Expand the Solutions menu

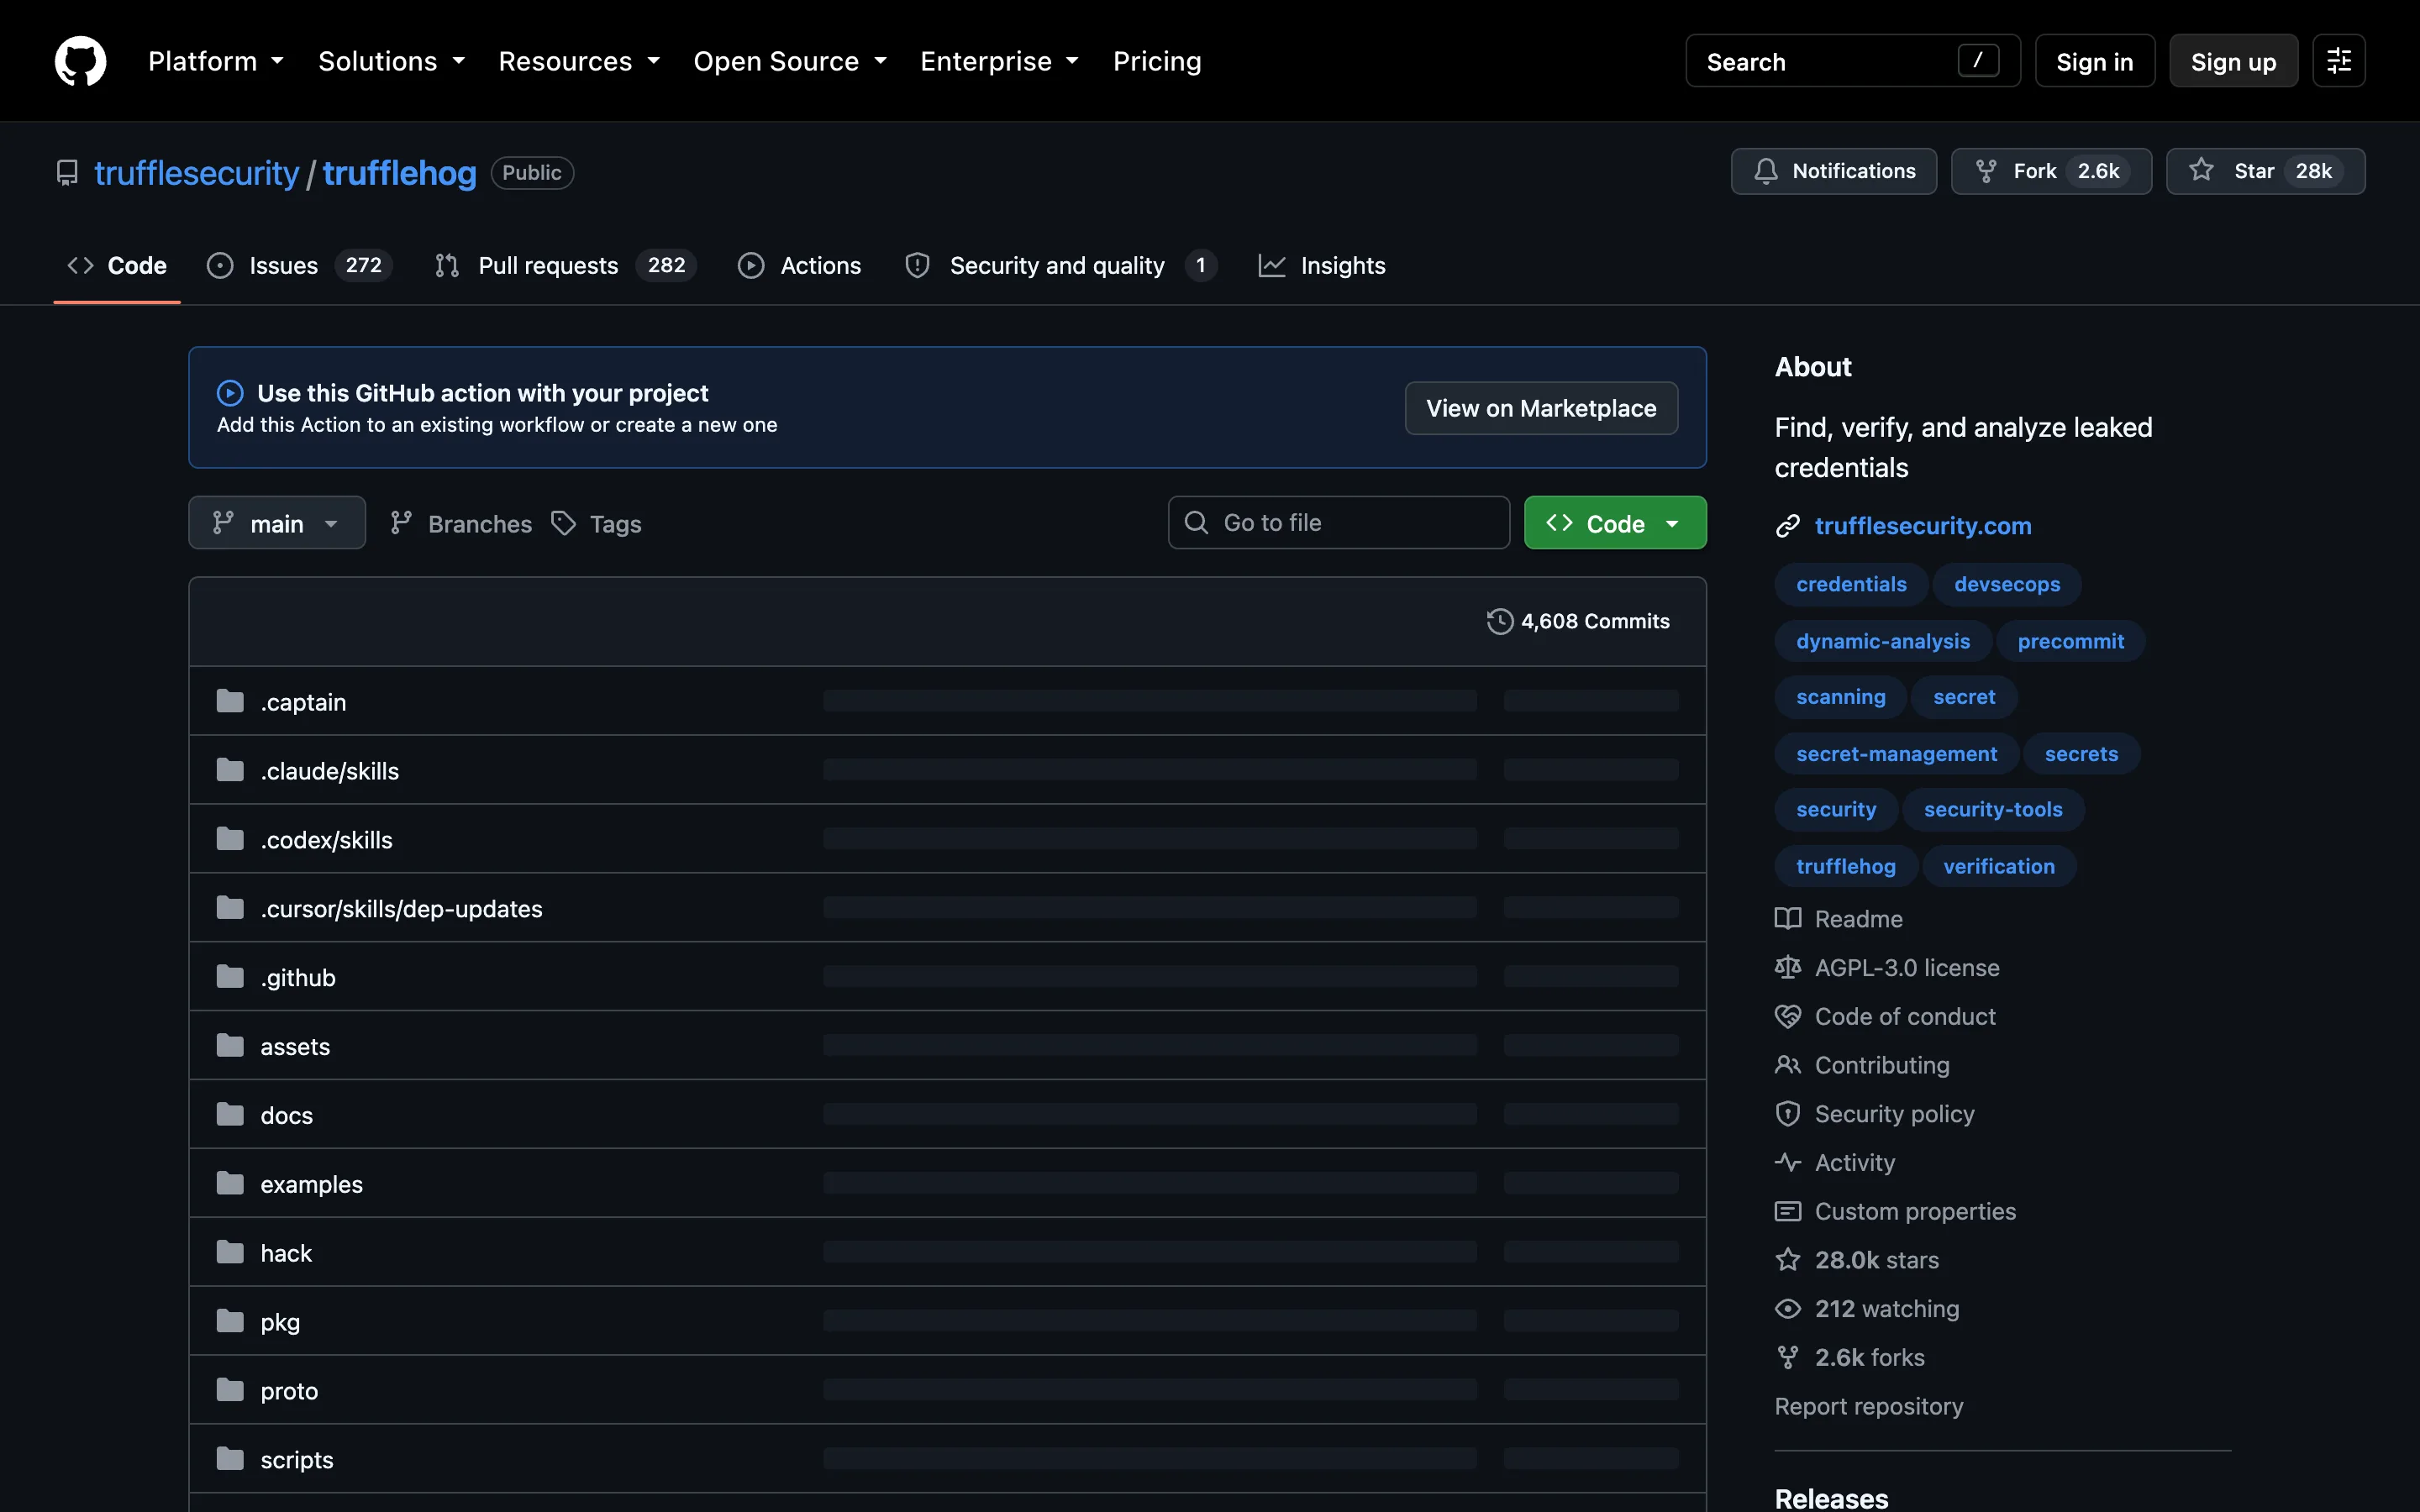pyautogui.click(x=392, y=61)
